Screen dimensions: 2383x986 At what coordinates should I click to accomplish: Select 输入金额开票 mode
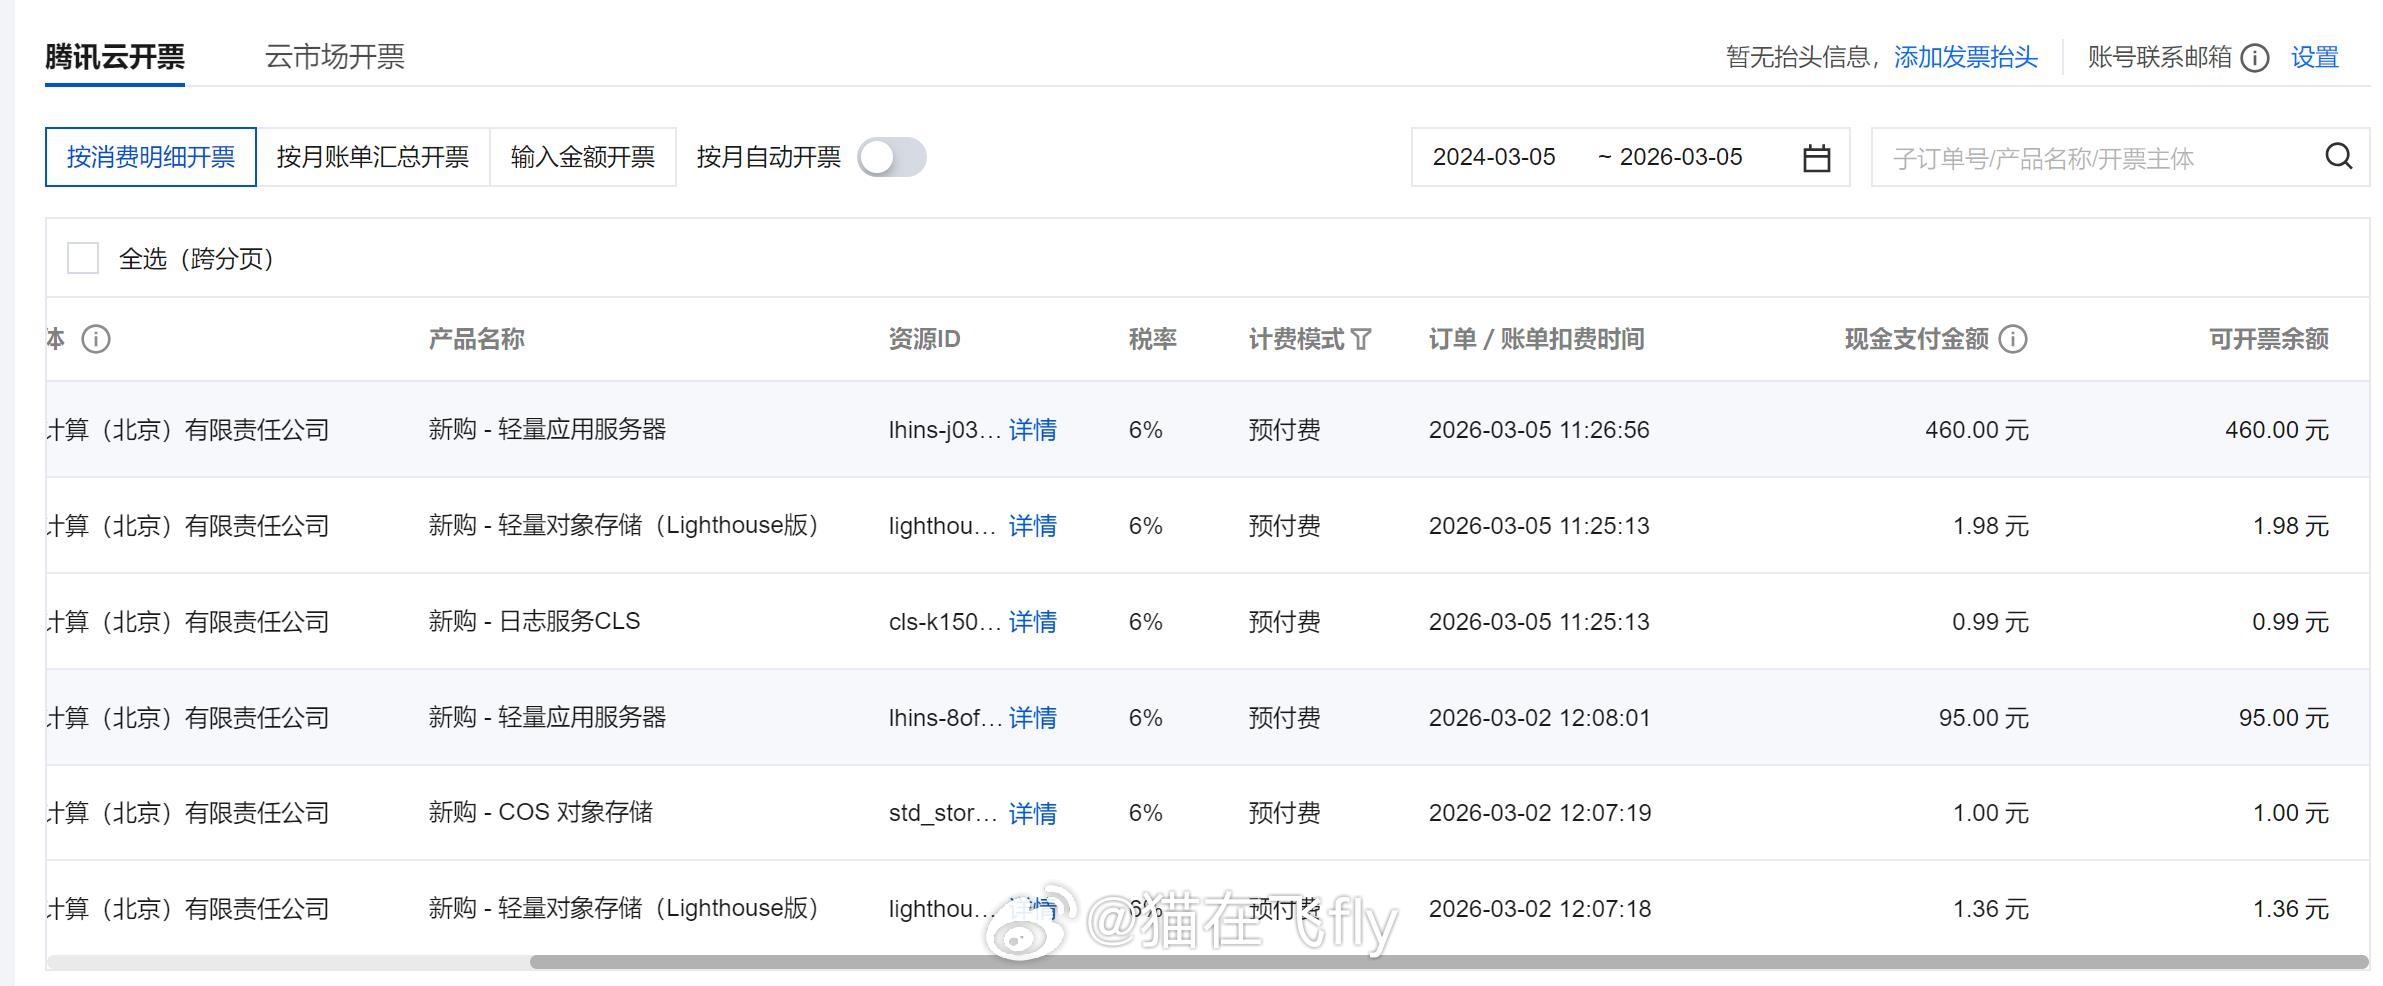click(581, 157)
